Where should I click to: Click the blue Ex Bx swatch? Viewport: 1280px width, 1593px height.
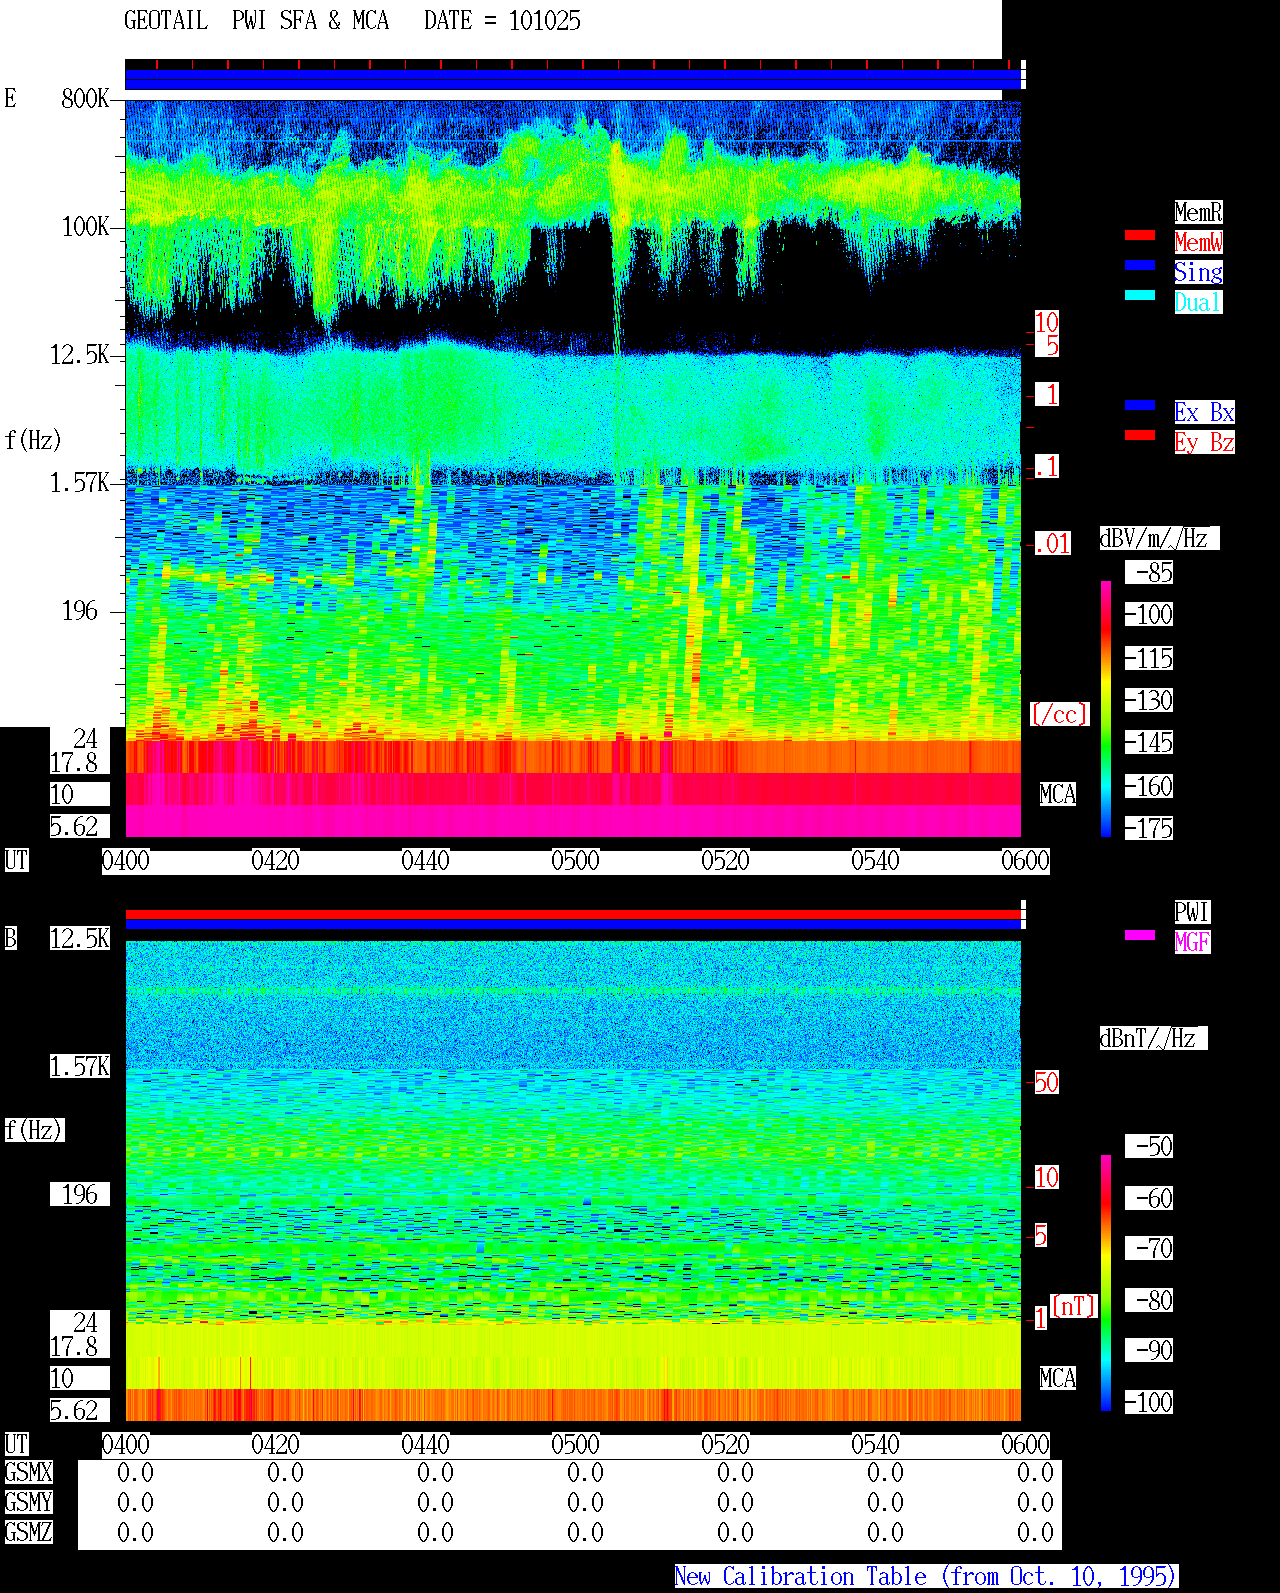[x=1140, y=405]
